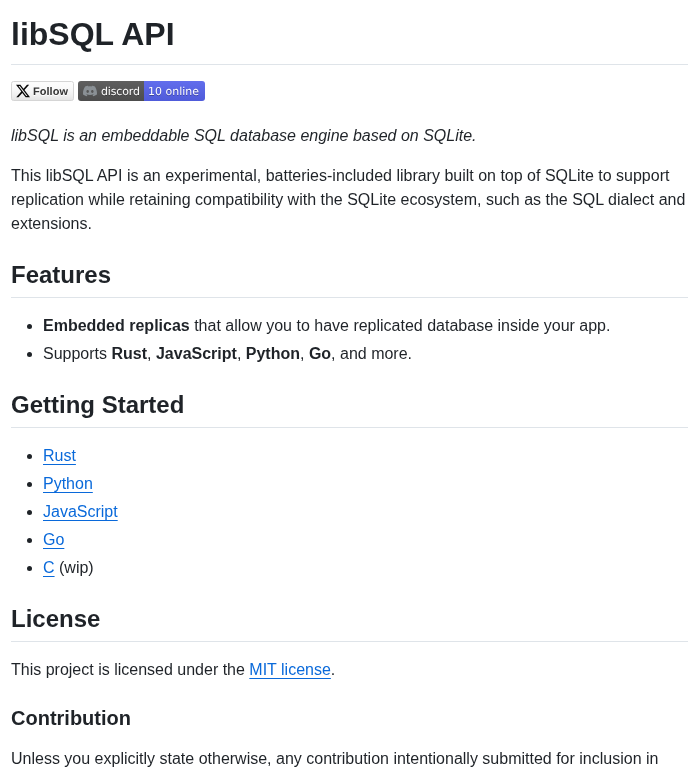Click the Discord logo icon in badge

90,91
